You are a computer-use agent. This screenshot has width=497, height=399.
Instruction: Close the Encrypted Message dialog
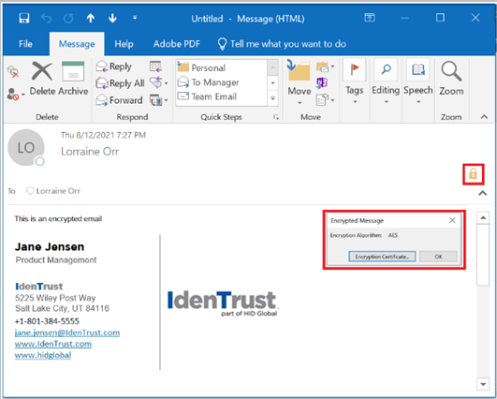coord(452,220)
